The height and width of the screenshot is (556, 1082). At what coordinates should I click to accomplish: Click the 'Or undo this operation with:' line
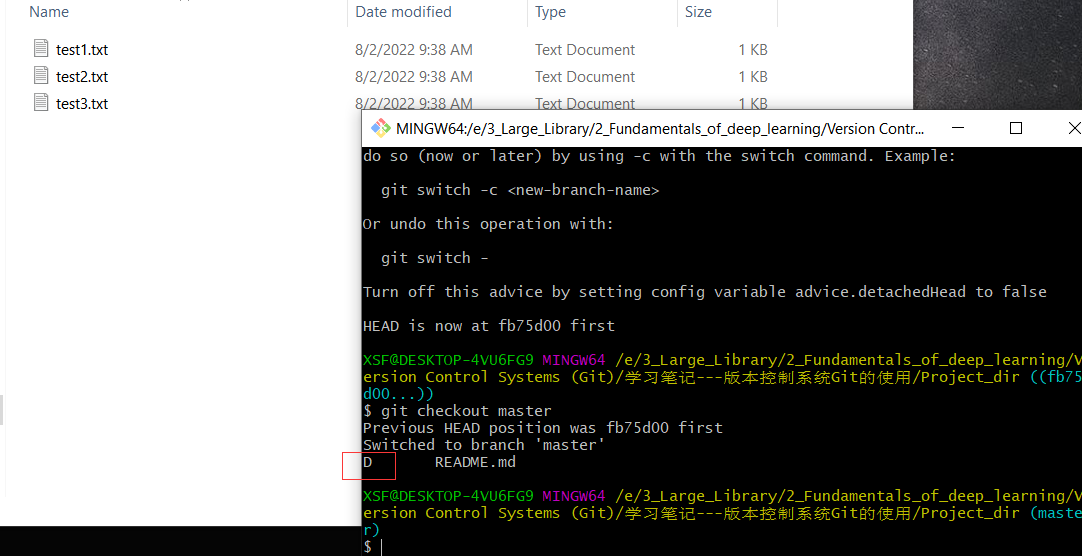point(488,224)
